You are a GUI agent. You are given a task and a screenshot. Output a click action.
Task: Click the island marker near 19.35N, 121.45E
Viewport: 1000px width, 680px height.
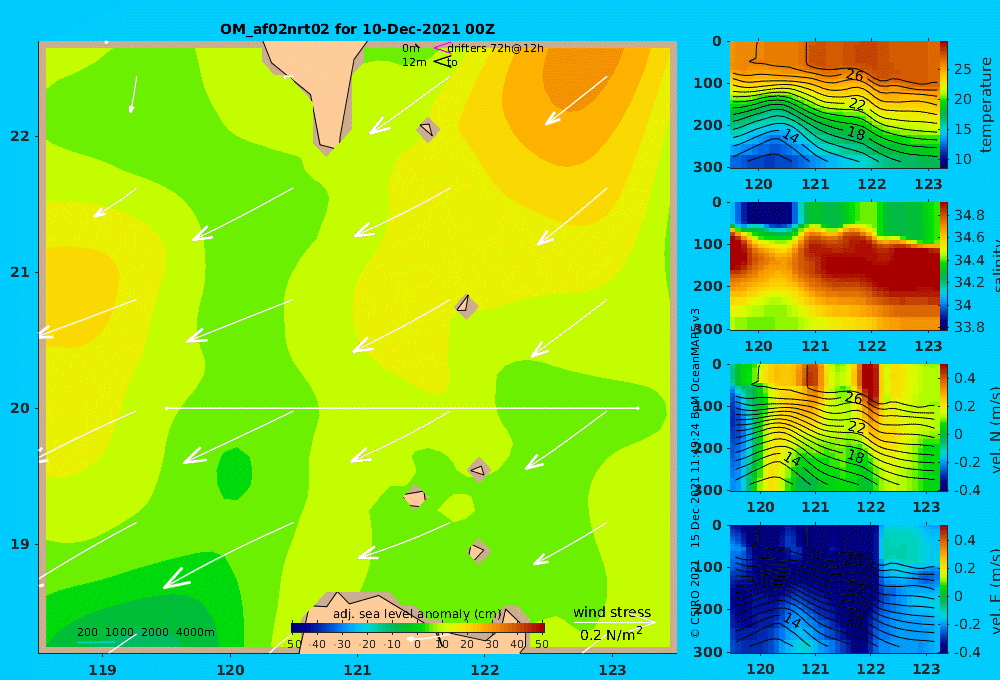415,497
